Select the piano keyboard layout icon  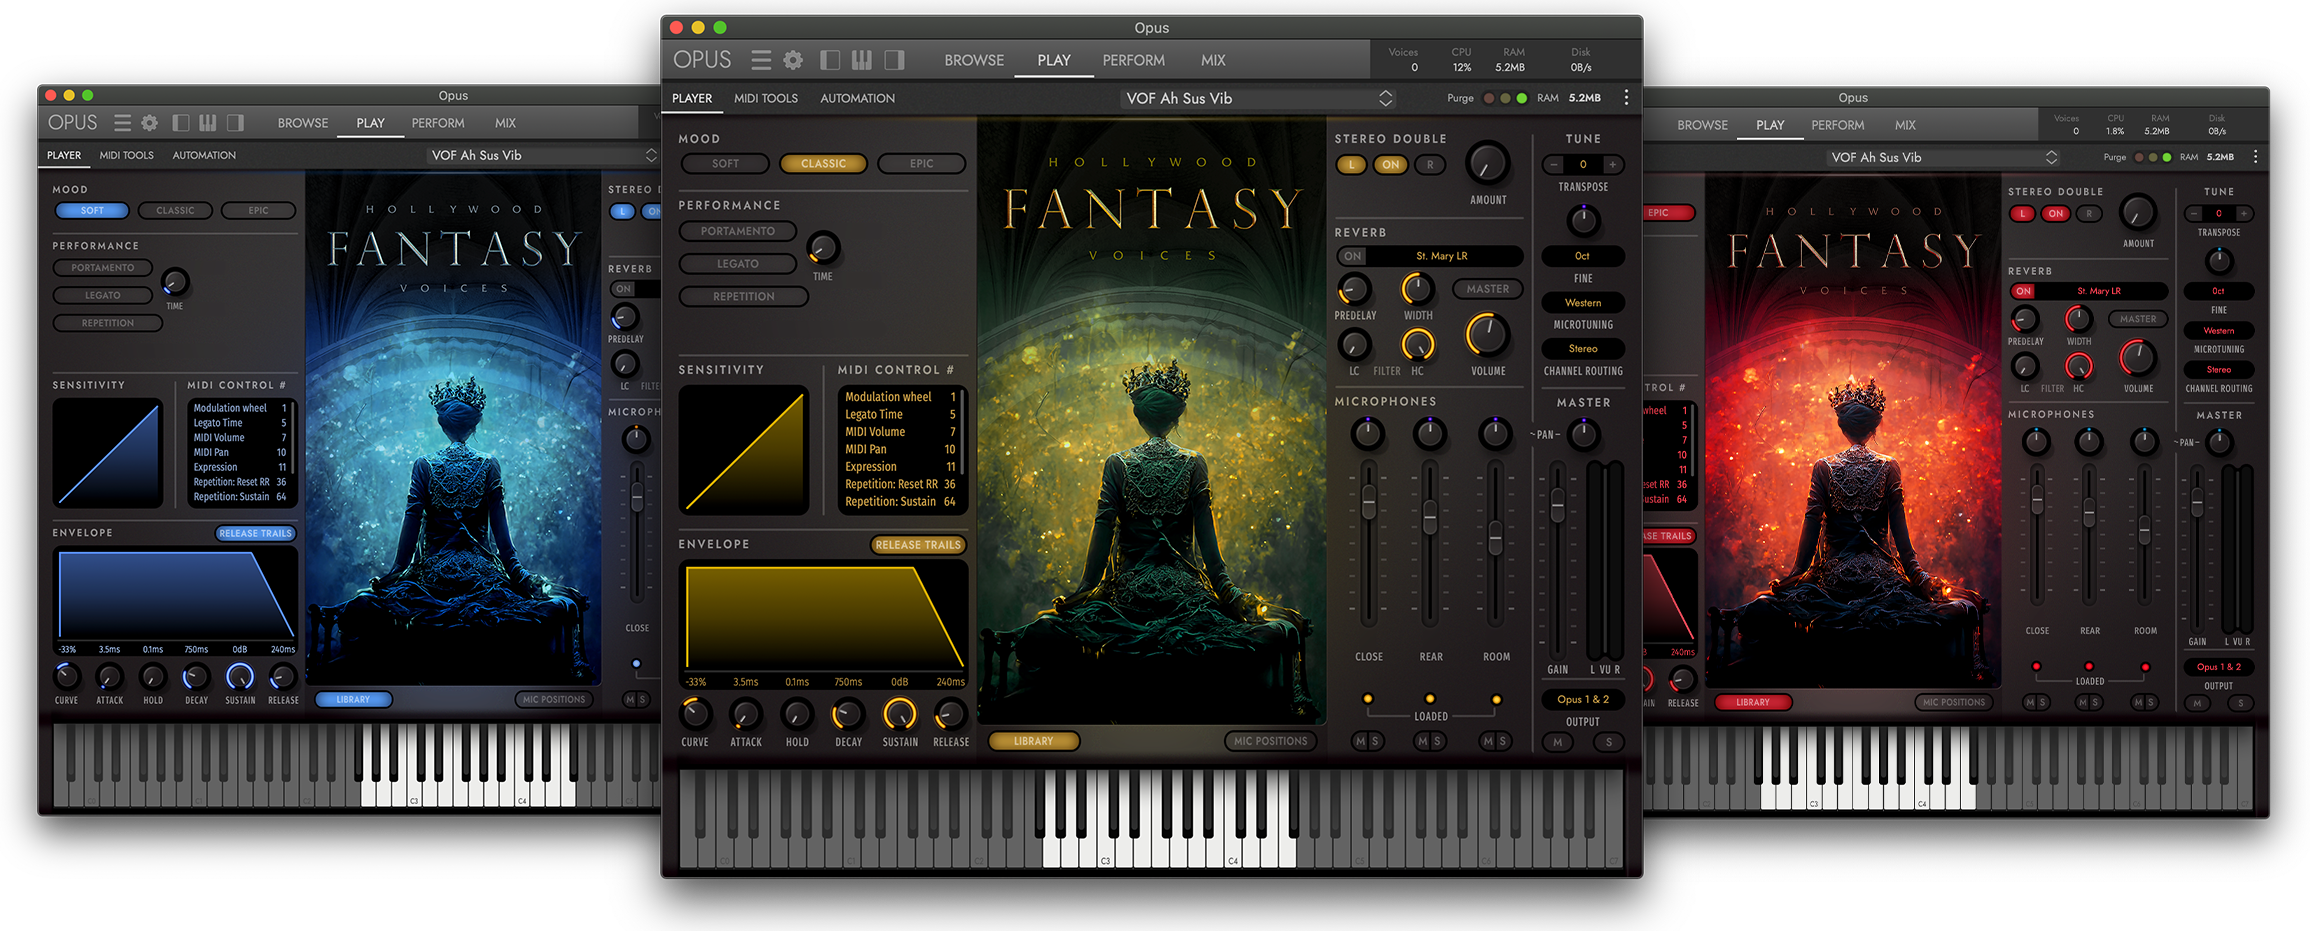861,59
